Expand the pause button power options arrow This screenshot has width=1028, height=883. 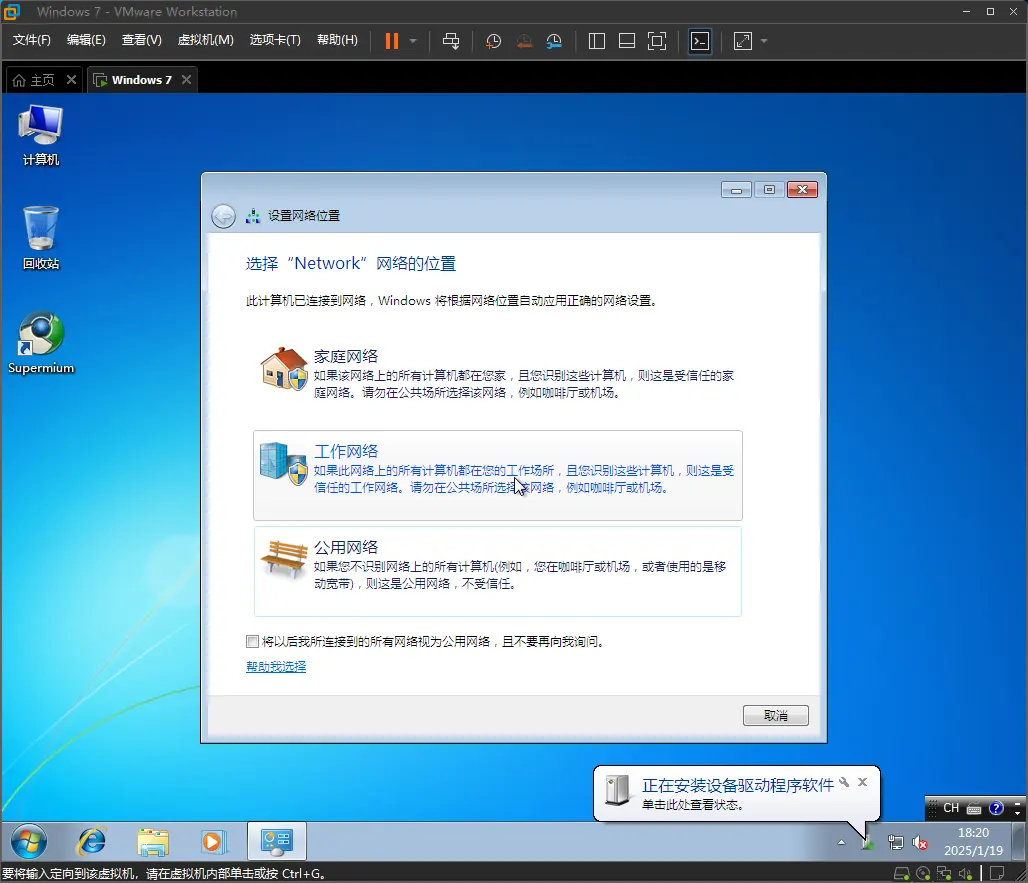click(x=413, y=41)
